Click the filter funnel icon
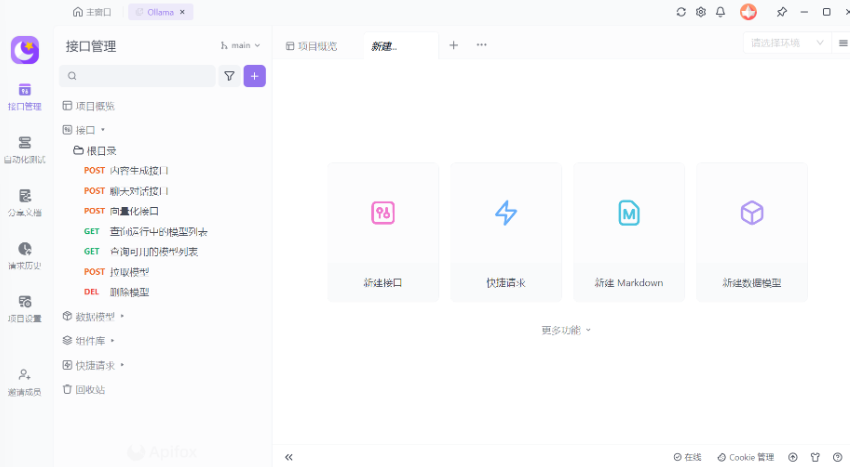850x467 pixels. pos(229,76)
